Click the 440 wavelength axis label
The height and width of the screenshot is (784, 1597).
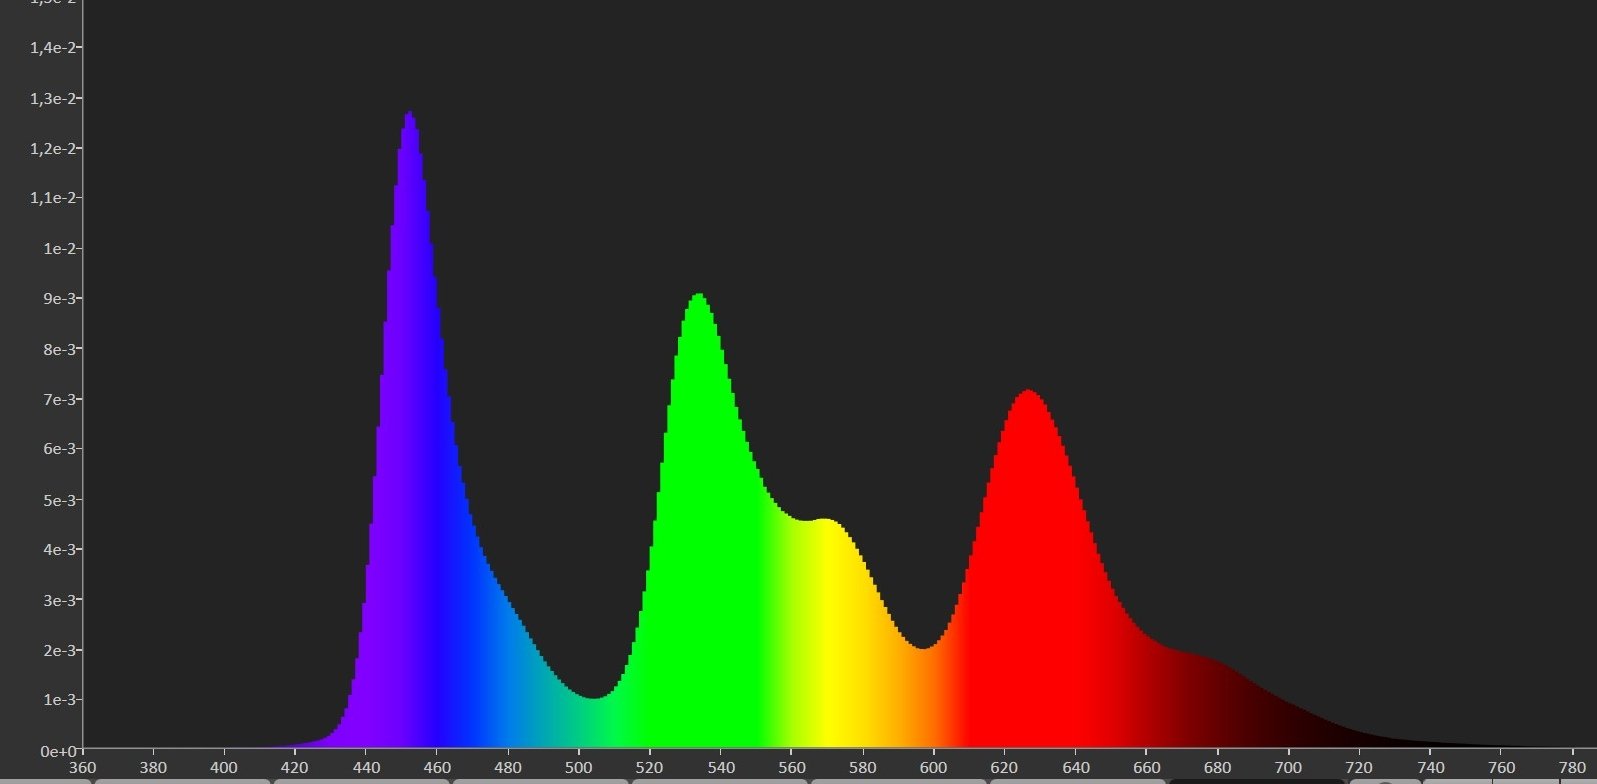(365, 768)
